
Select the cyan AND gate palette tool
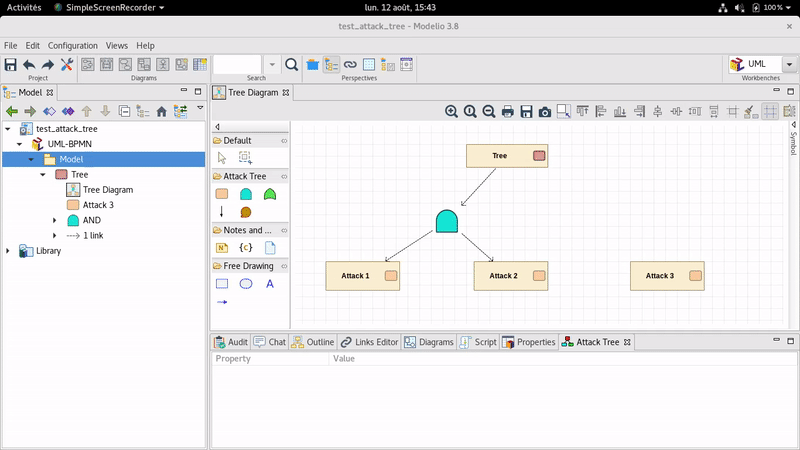point(246,194)
